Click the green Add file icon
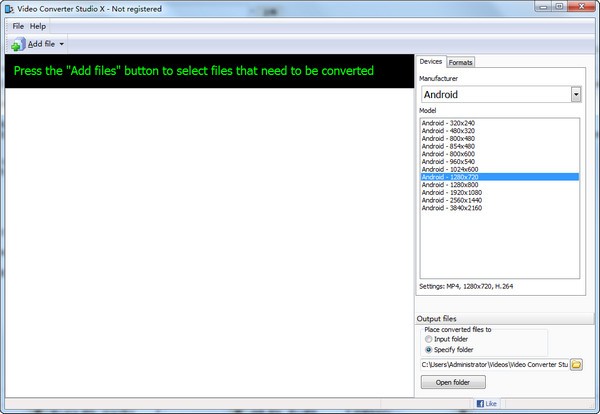Viewport: 600px width, 414px height. click(17, 44)
